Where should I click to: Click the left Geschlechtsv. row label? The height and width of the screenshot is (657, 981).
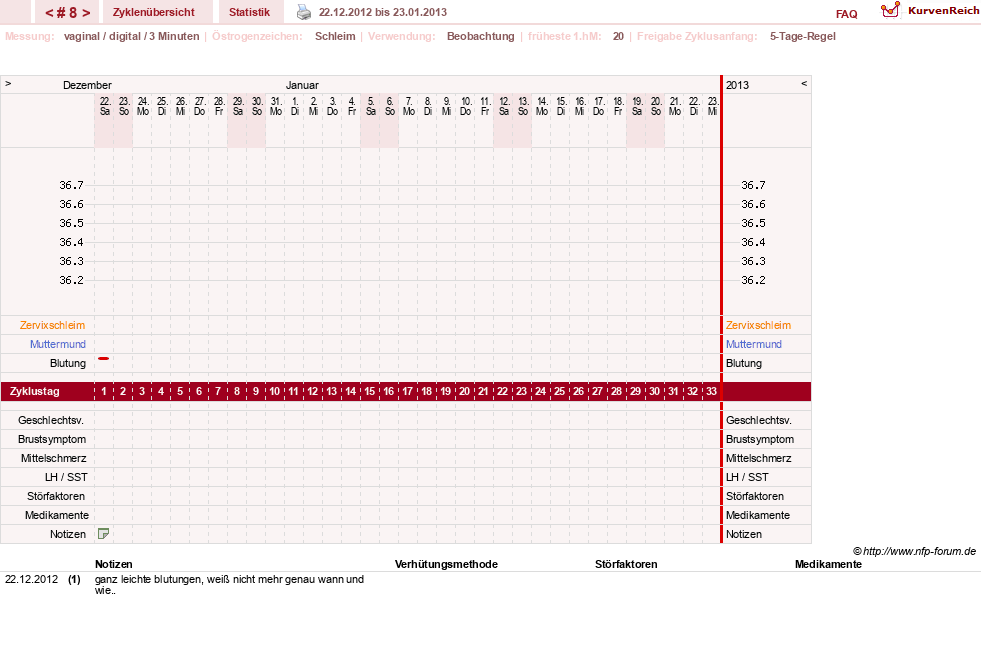point(51,420)
